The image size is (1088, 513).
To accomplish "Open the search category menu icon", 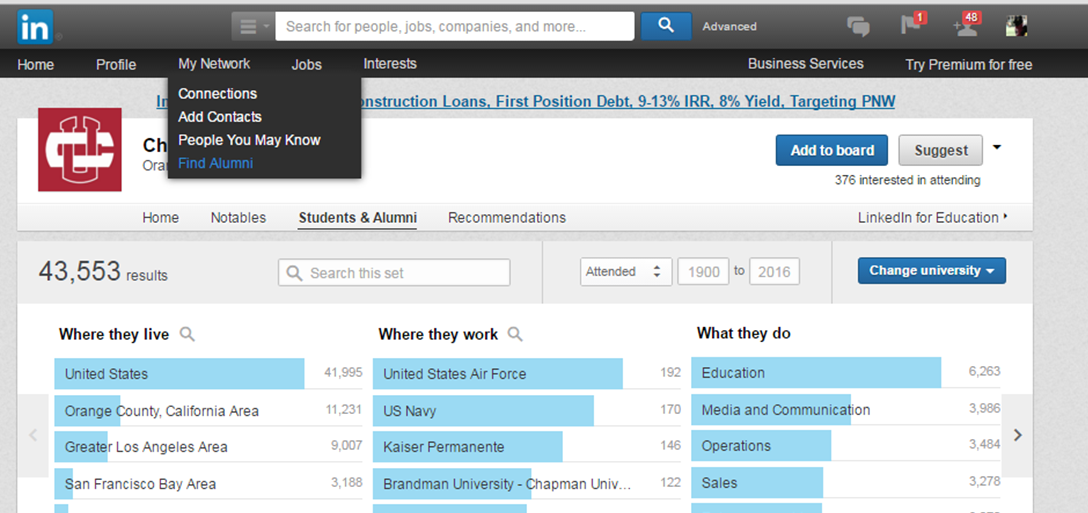I will [x=253, y=26].
